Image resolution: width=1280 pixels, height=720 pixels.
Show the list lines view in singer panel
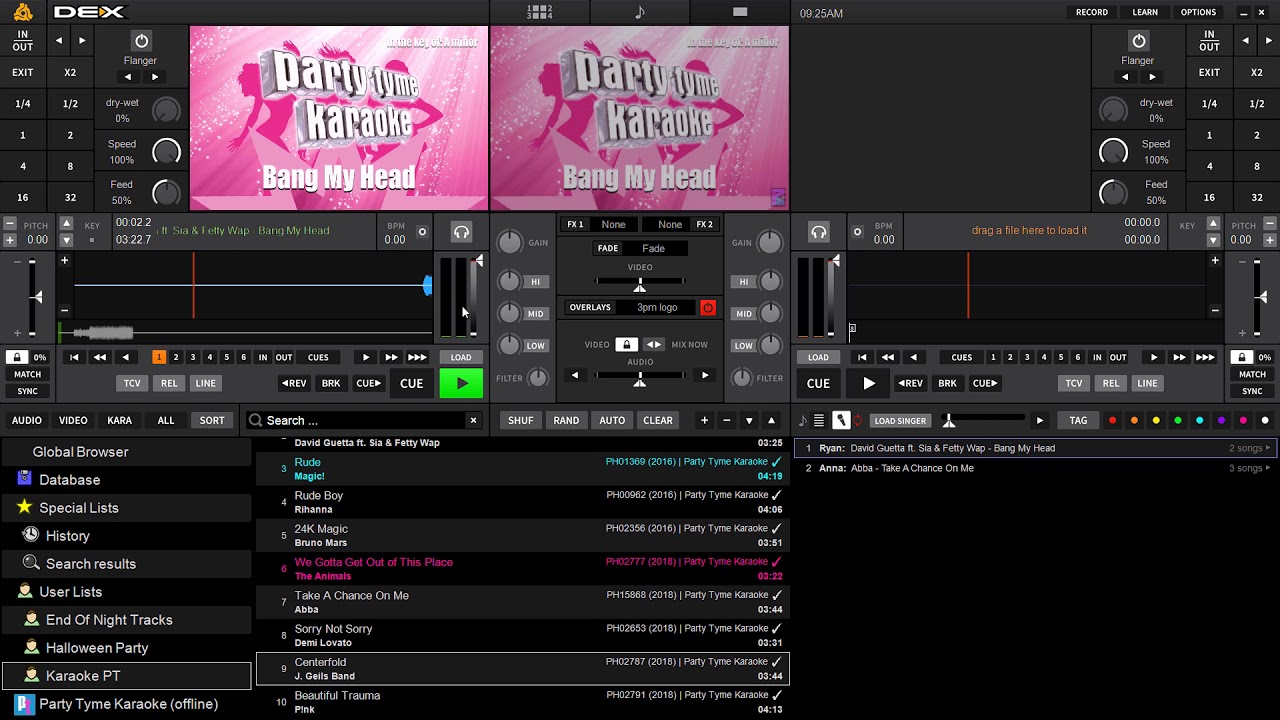[819, 421]
